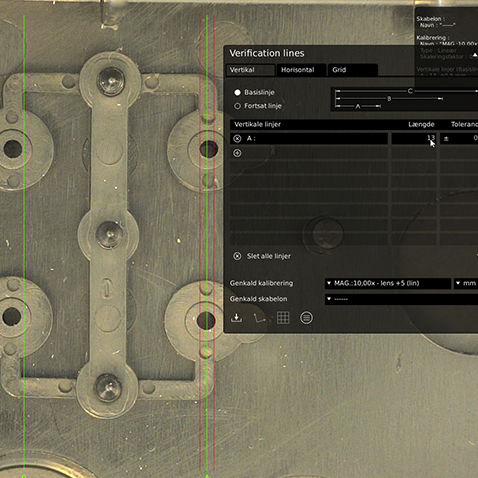478x478 pixels.
Task: Click the grid icon at panel bottom
Action: coord(283,318)
